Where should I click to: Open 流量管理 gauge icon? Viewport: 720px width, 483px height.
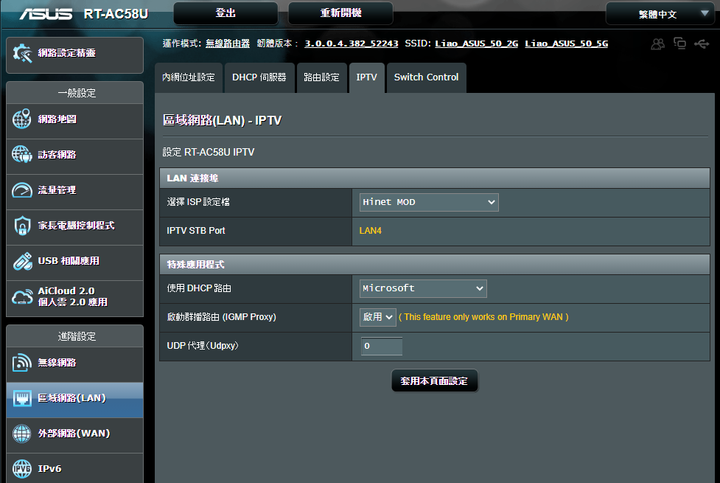coord(22,190)
